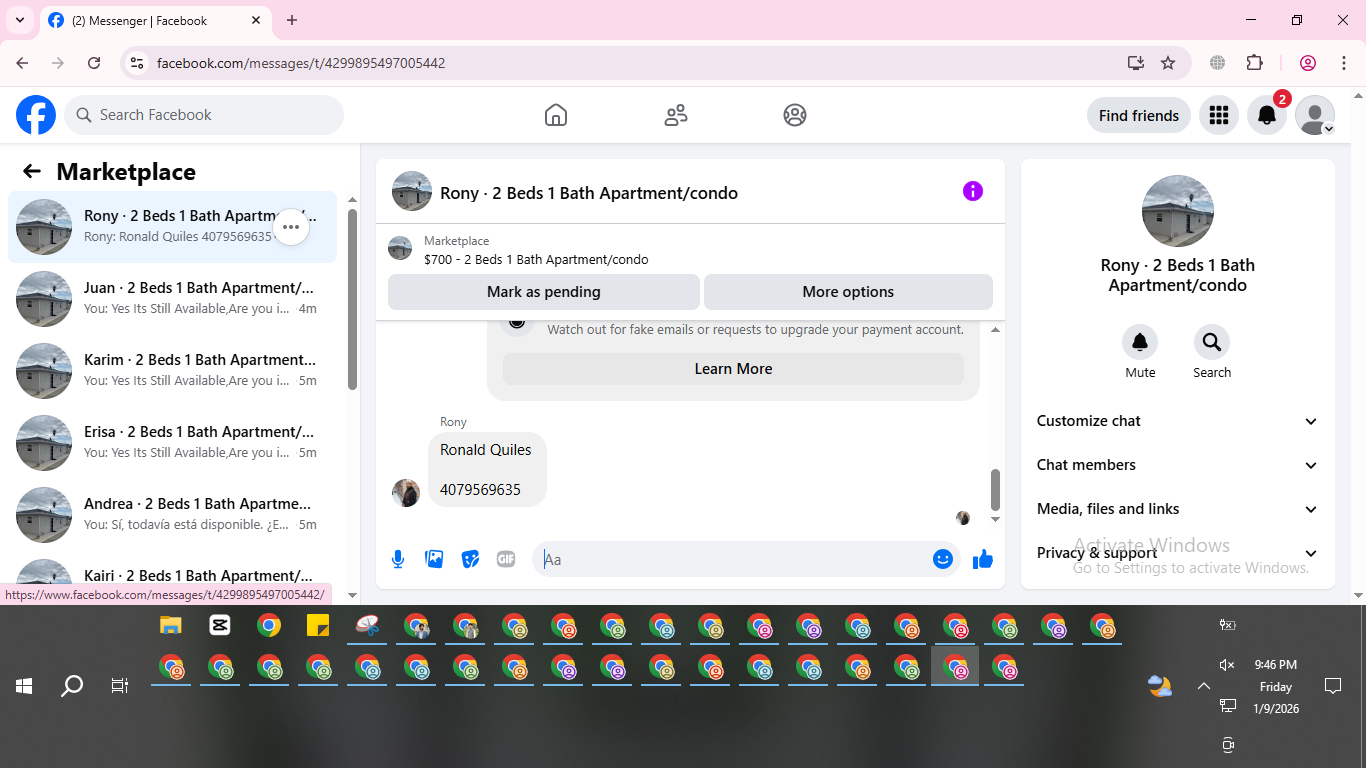Click Rony's avatar beside the message
The width and height of the screenshot is (1366, 768).
point(406,492)
